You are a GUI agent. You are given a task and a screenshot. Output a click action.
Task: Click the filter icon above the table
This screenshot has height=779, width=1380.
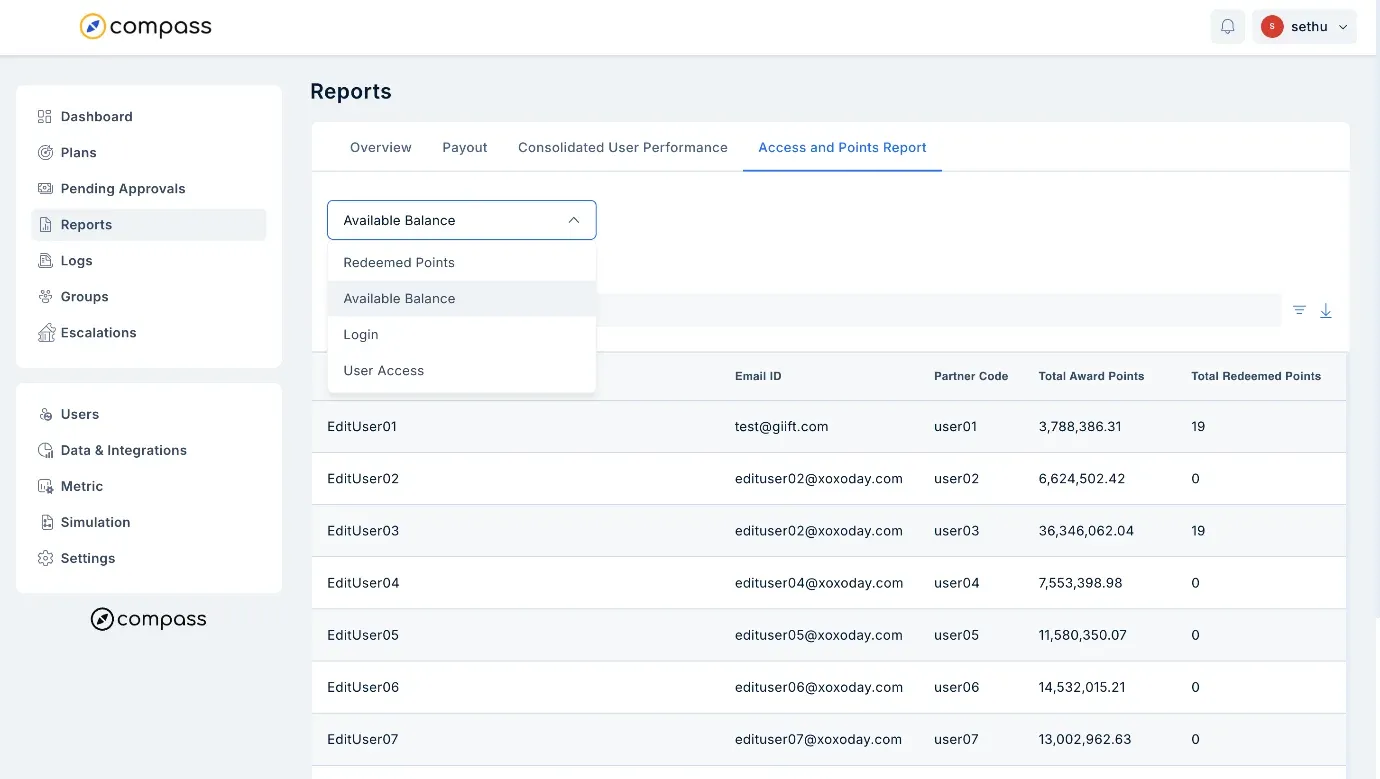coord(1299,310)
